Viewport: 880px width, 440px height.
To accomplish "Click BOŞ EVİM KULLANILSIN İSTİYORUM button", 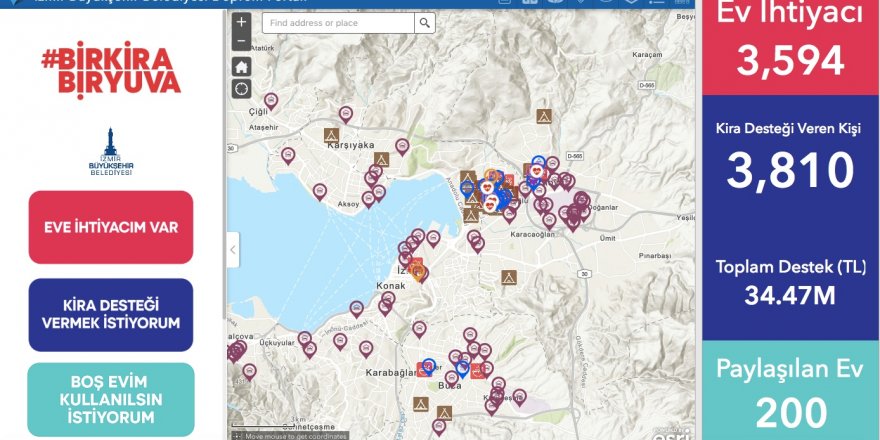I will pos(111,399).
